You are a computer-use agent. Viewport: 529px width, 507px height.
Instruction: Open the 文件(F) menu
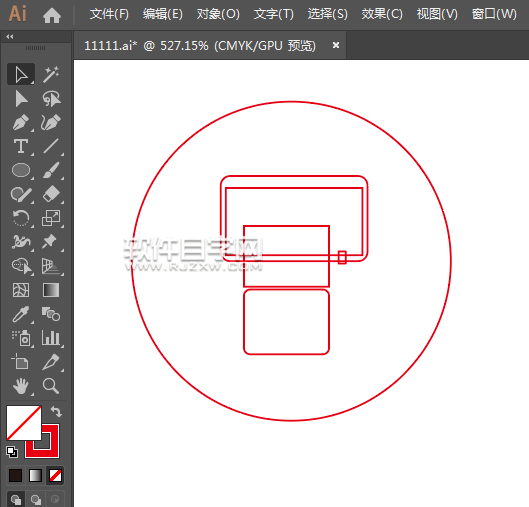coord(109,14)
